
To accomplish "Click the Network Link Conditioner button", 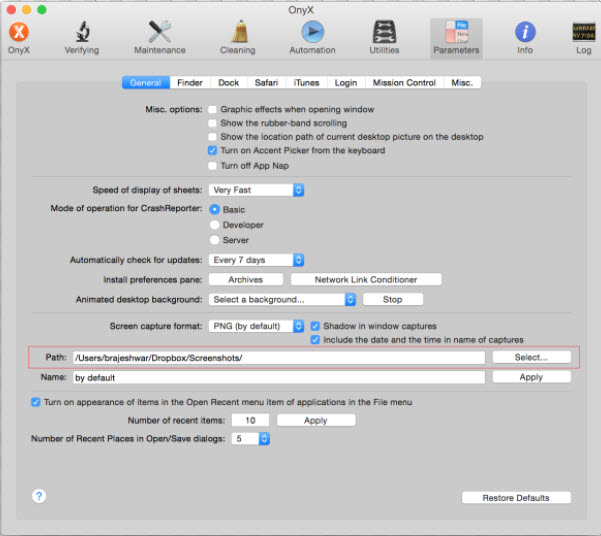I will (x=366, y=280).
